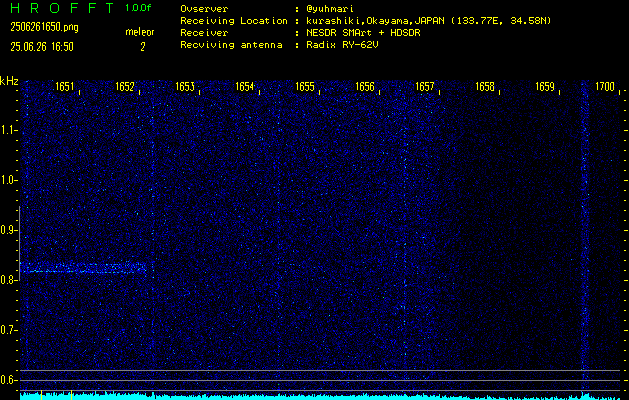Viewport: 629px width, 400px height.
Task: Click the 1651 time axis marker
Action: 65,86
